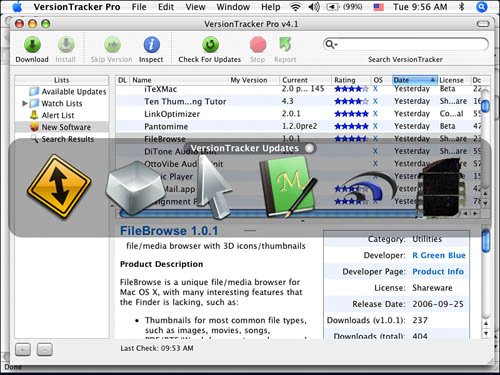
Task: Sort by Current column header
Action: click(305, 80)
